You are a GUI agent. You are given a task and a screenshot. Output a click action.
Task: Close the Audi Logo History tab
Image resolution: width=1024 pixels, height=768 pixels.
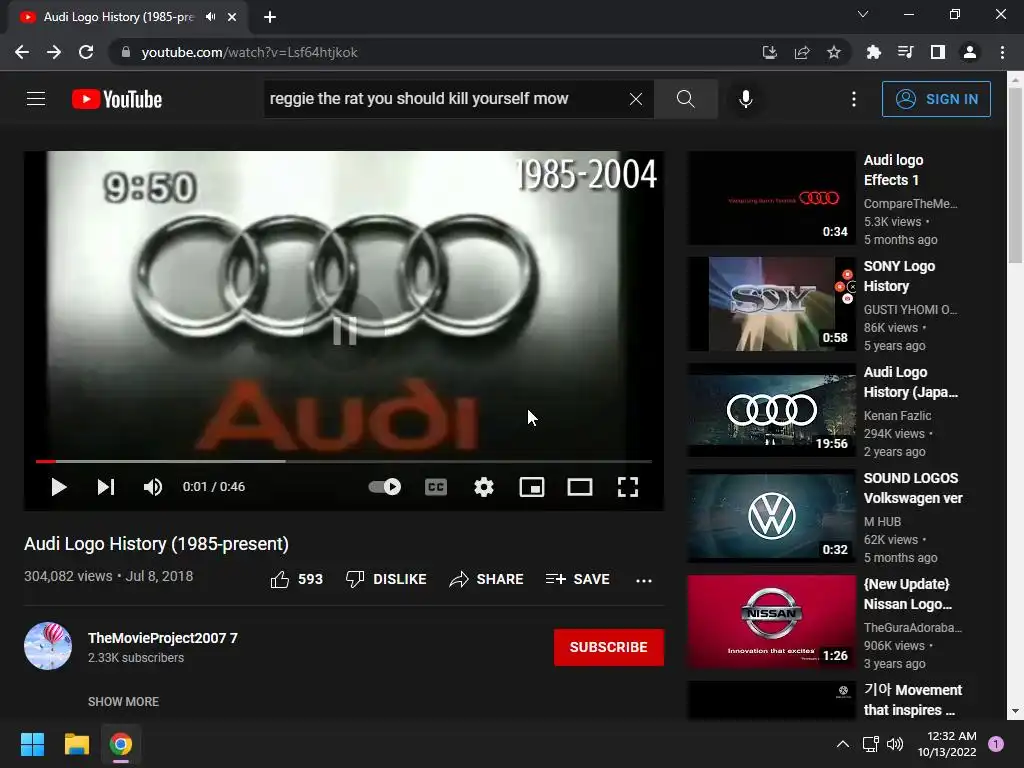[232, 17]
